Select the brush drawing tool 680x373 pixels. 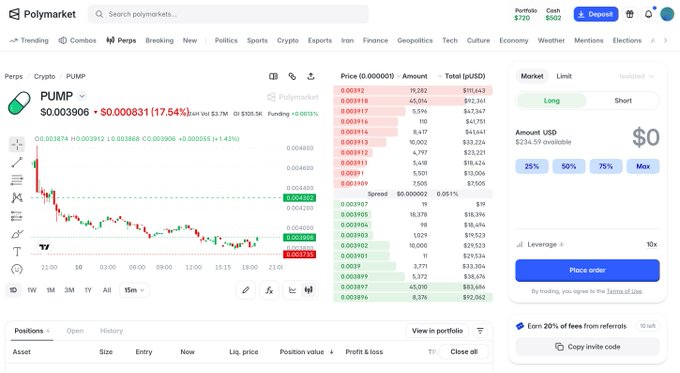pyautogui.click(x=17, y=234)
